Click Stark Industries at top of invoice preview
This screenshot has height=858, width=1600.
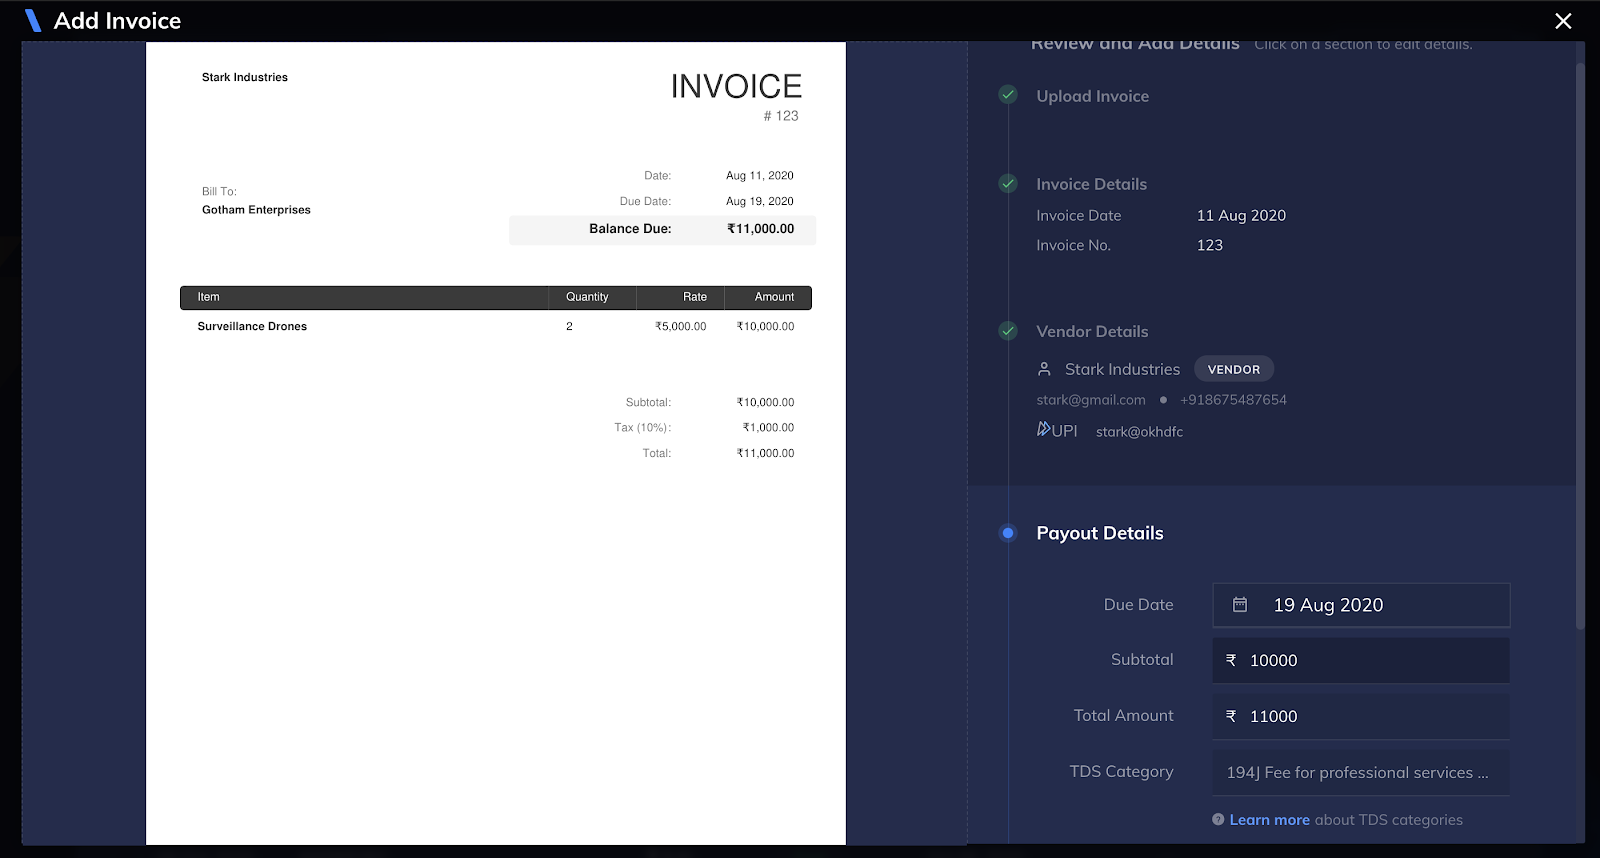[x=245, y=77]
